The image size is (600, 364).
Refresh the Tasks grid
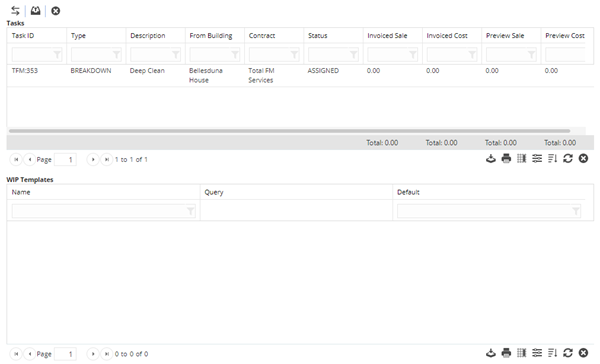[568, 158]
